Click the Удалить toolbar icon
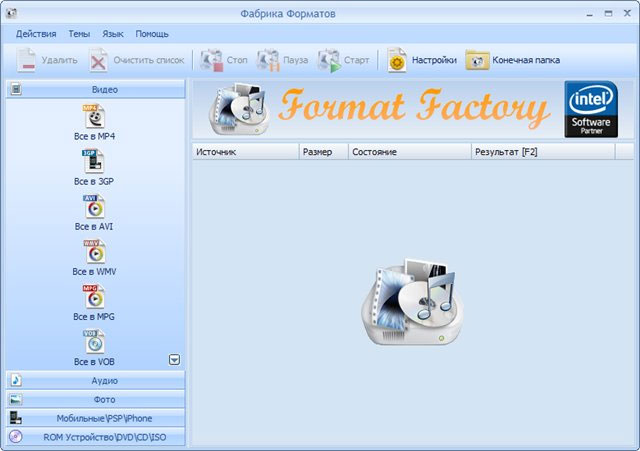This screenshot has height=451, width=640. 26,60
